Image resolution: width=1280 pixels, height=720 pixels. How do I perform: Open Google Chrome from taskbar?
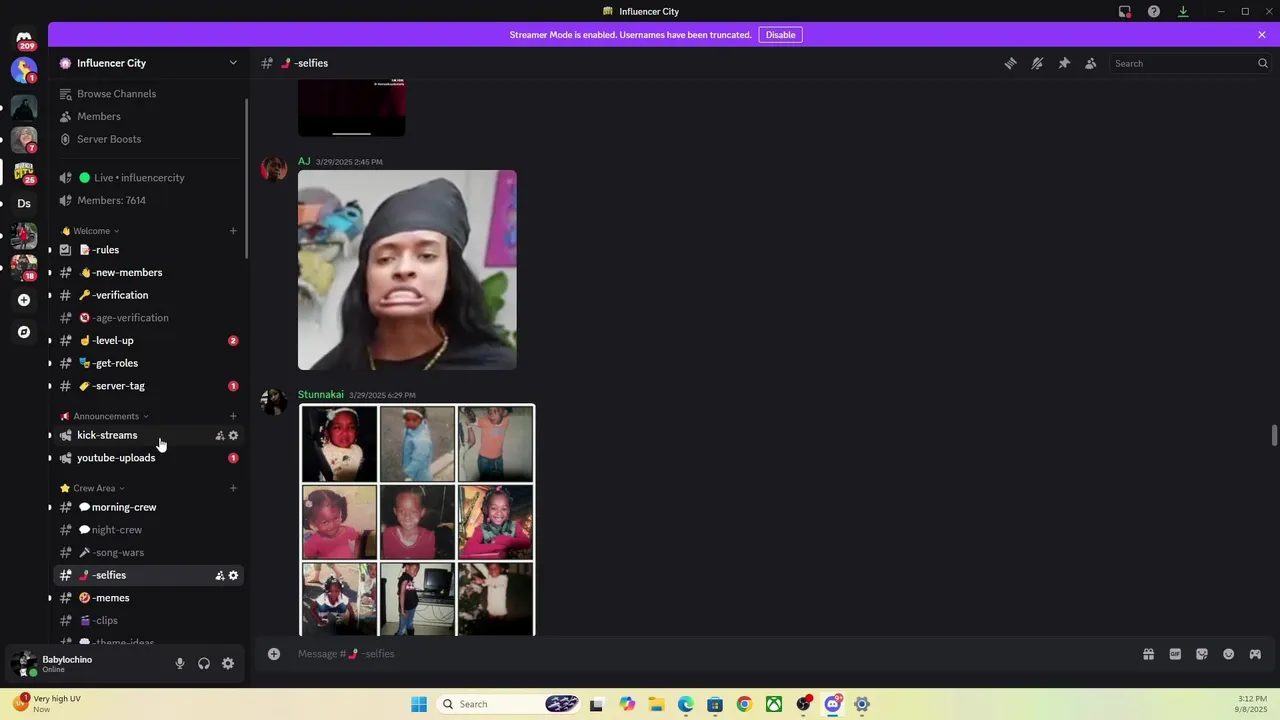tap(744, 704)
